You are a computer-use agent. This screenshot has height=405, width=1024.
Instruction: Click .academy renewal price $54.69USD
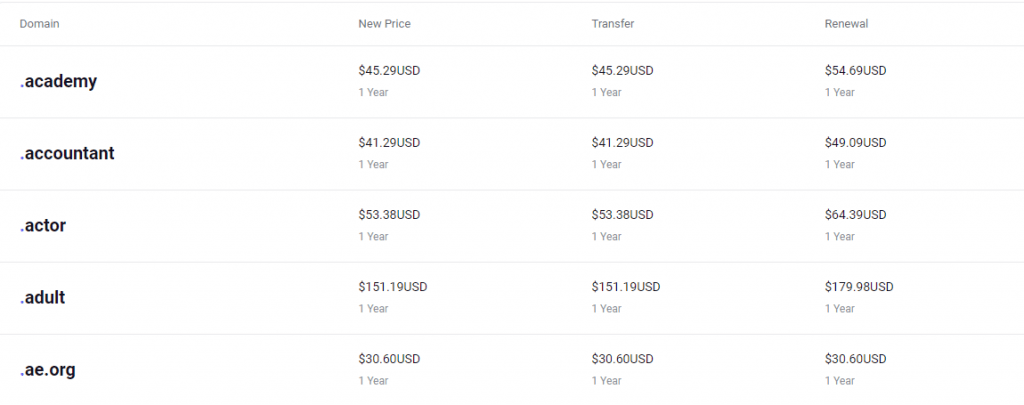[x=856, y=71]
